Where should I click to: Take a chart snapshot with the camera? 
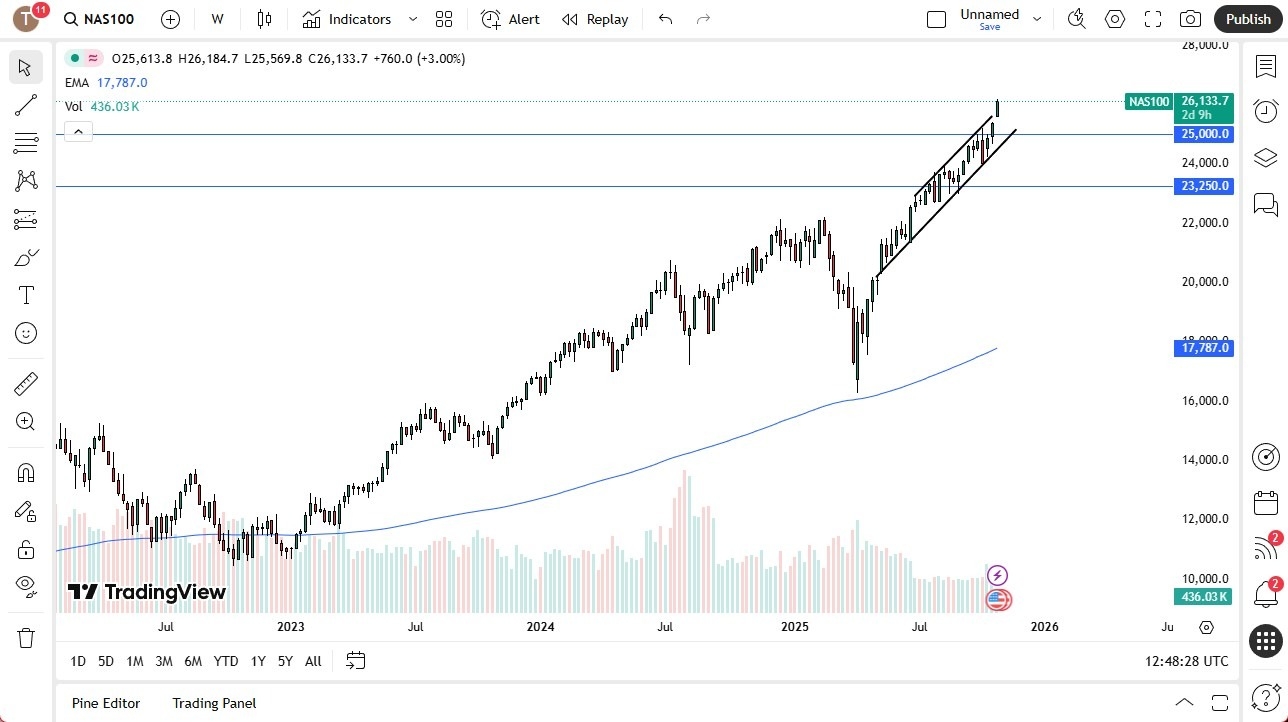pos(1190,18)
